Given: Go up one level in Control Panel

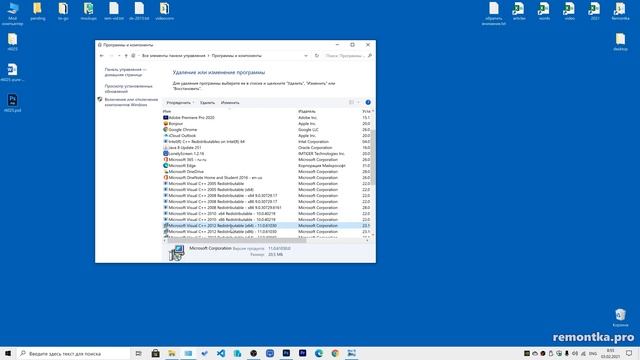Looking at the screenshot, I should (126, 56).
